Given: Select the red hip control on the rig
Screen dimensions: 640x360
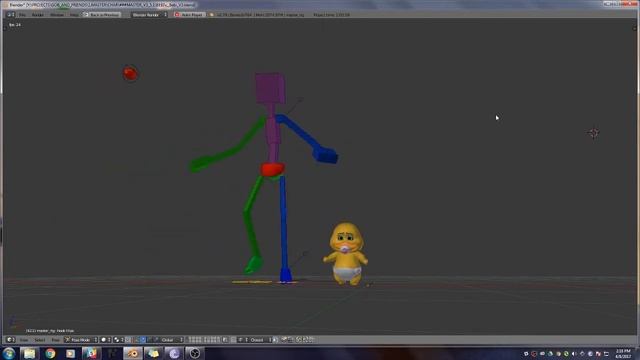Looking at the screenshot, I should tap(272, 169).
